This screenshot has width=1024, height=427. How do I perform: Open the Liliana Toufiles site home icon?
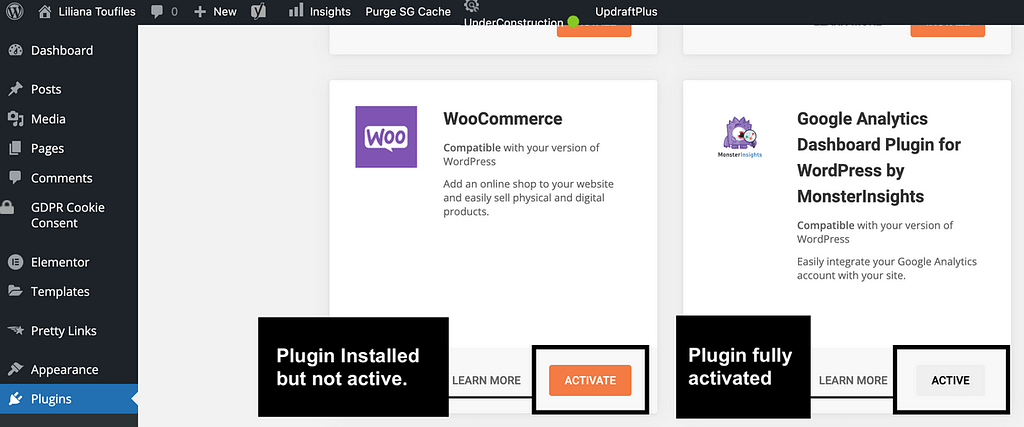click(x=44, y=11)
